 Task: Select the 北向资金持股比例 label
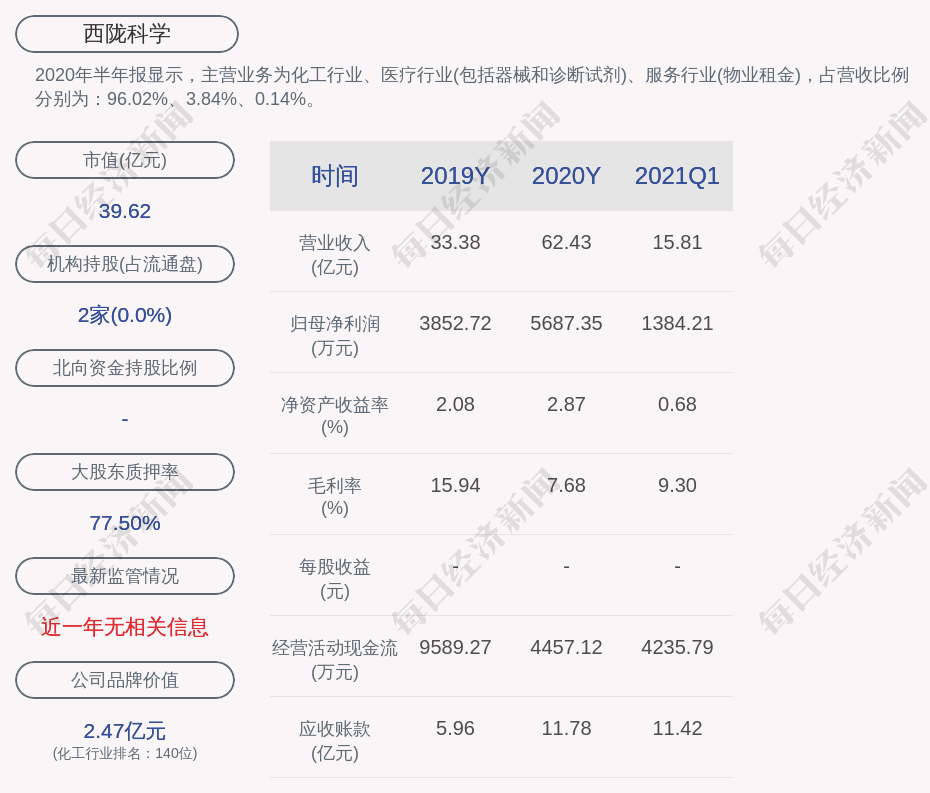pyautogui.click(x=125, y=368)
